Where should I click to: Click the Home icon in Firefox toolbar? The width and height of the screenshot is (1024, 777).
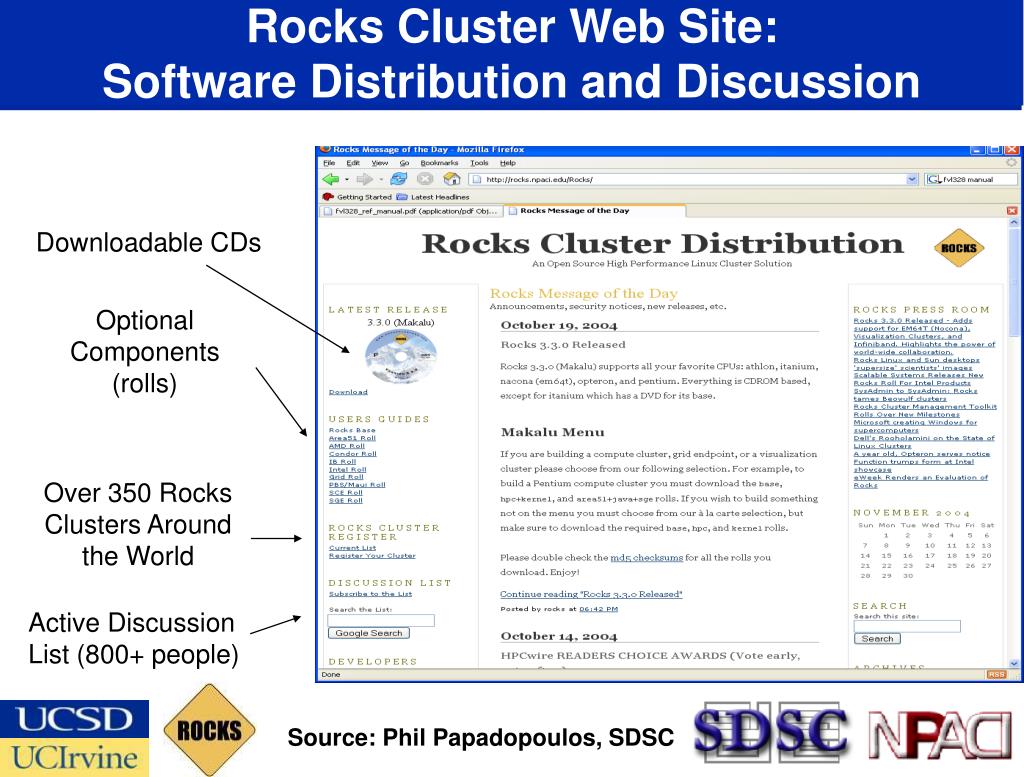[452, 179]
